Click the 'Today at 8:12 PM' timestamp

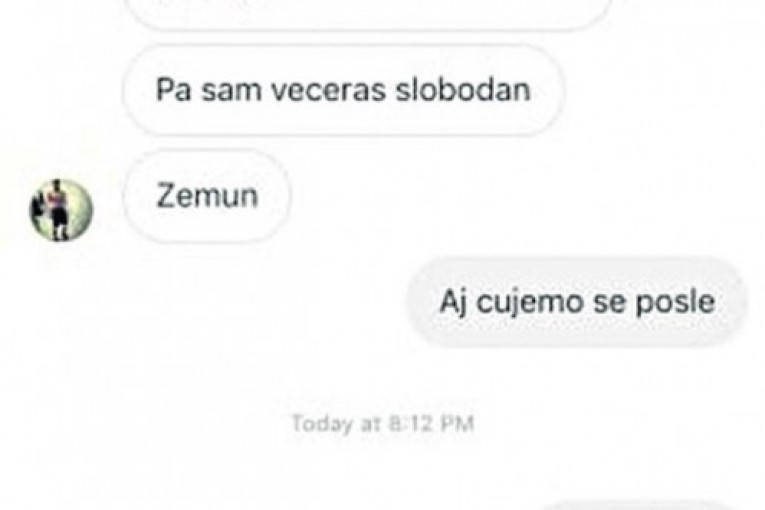pos(383,424)
